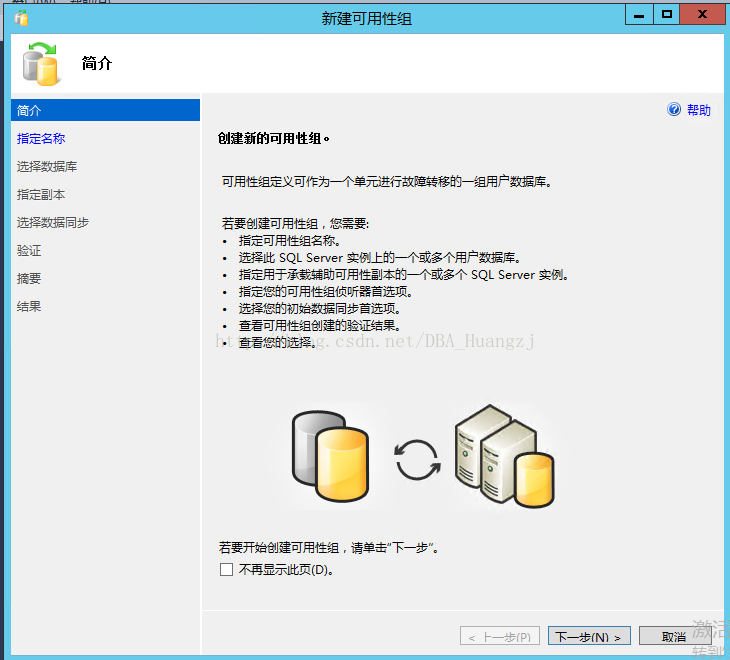Click the disabled 上一步(P) back button
The width and height of the screenshot is (730, 660).
tap(500, 636)
